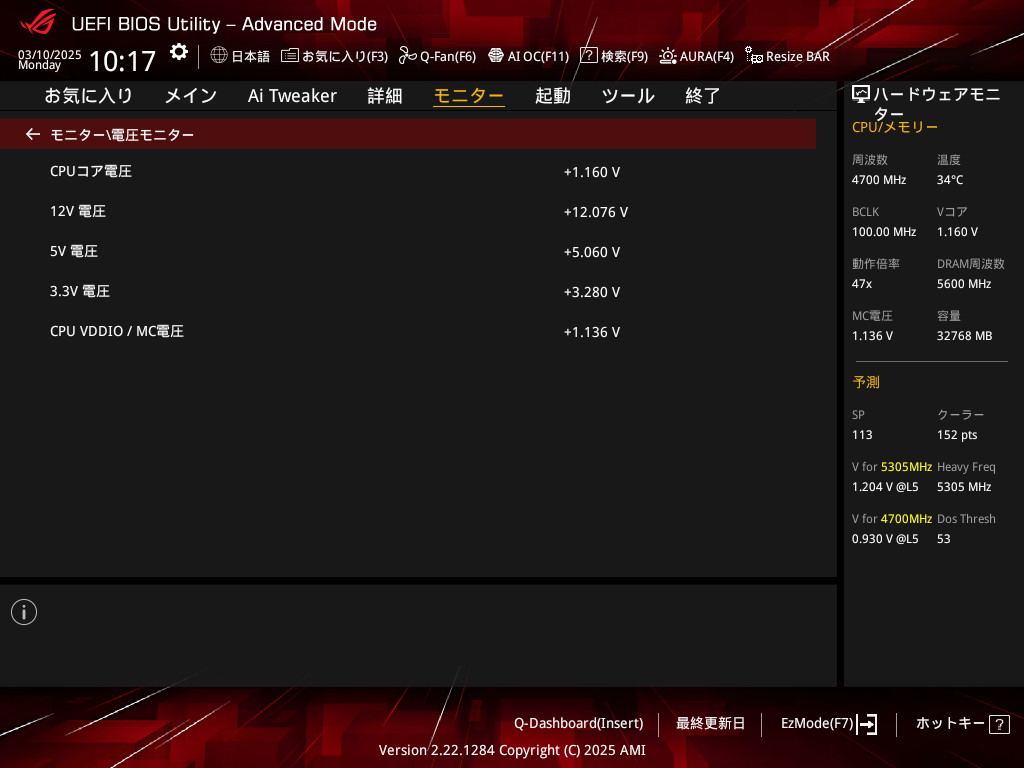
Task: Click +3.280 V value
Action: click(592, 292)
